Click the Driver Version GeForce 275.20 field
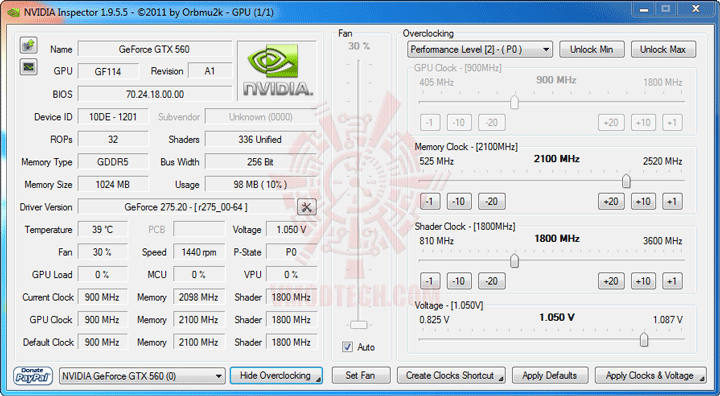 (186, 207)
